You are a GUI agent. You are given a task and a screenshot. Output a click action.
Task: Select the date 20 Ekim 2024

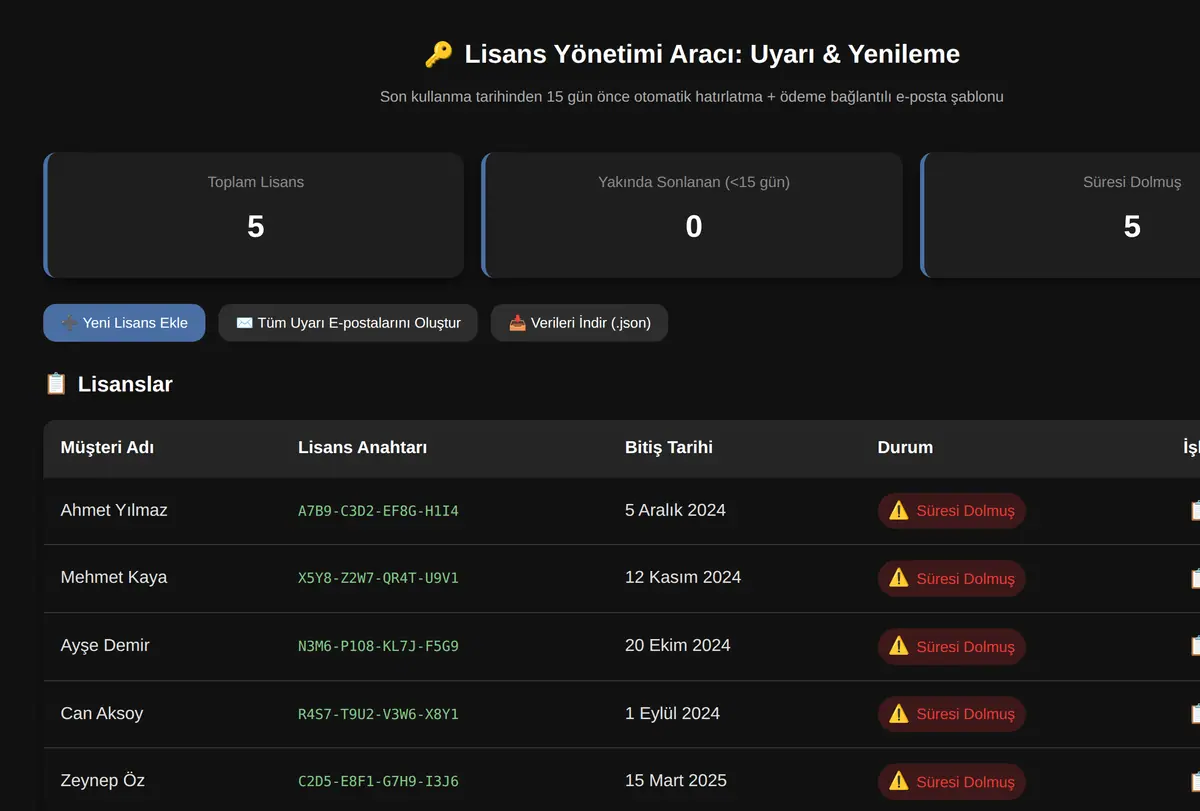(678, 645)
